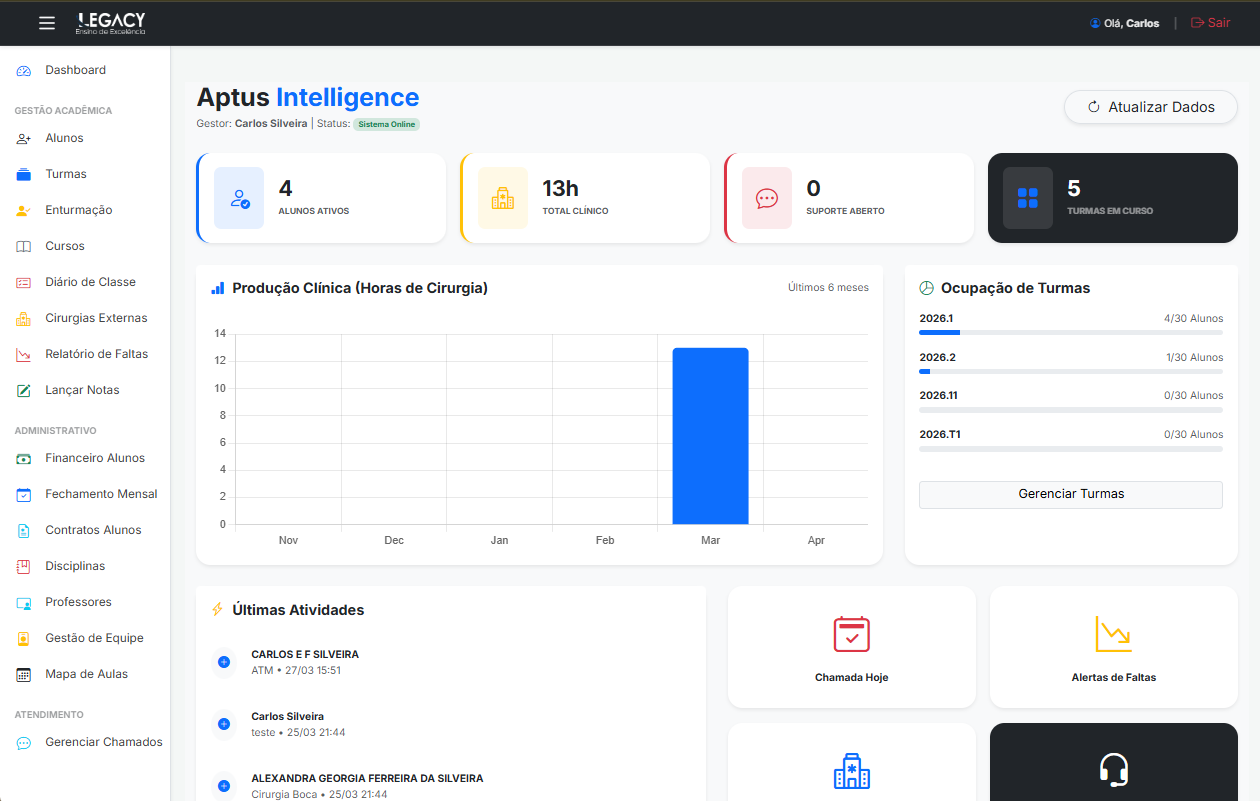
Task: Go to Financeiro Alunos page
Action: tap(95, 458)
